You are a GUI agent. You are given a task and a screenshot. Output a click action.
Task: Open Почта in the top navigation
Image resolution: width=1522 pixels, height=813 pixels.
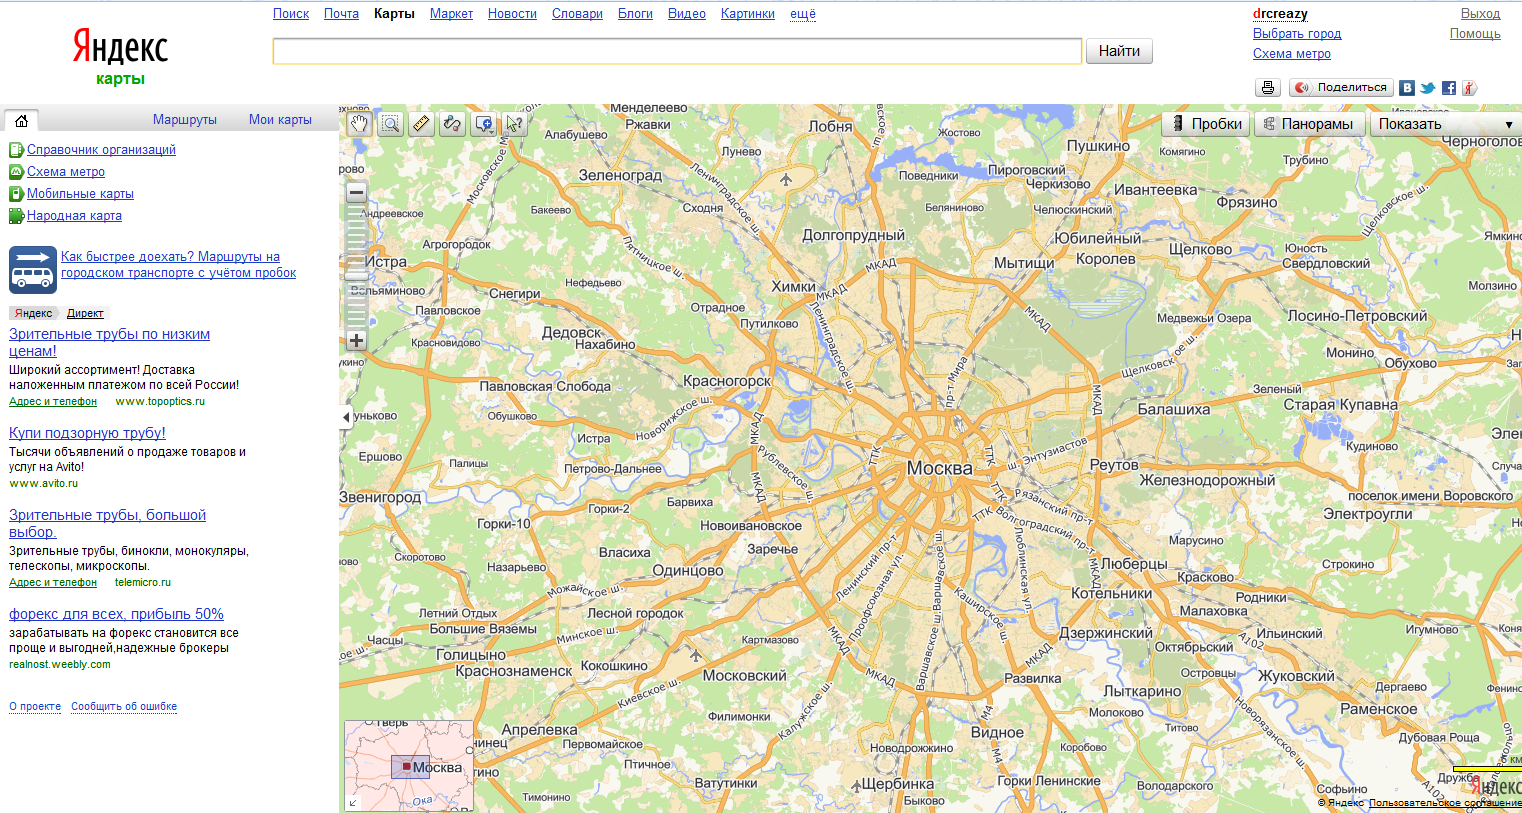click(341, 14)
